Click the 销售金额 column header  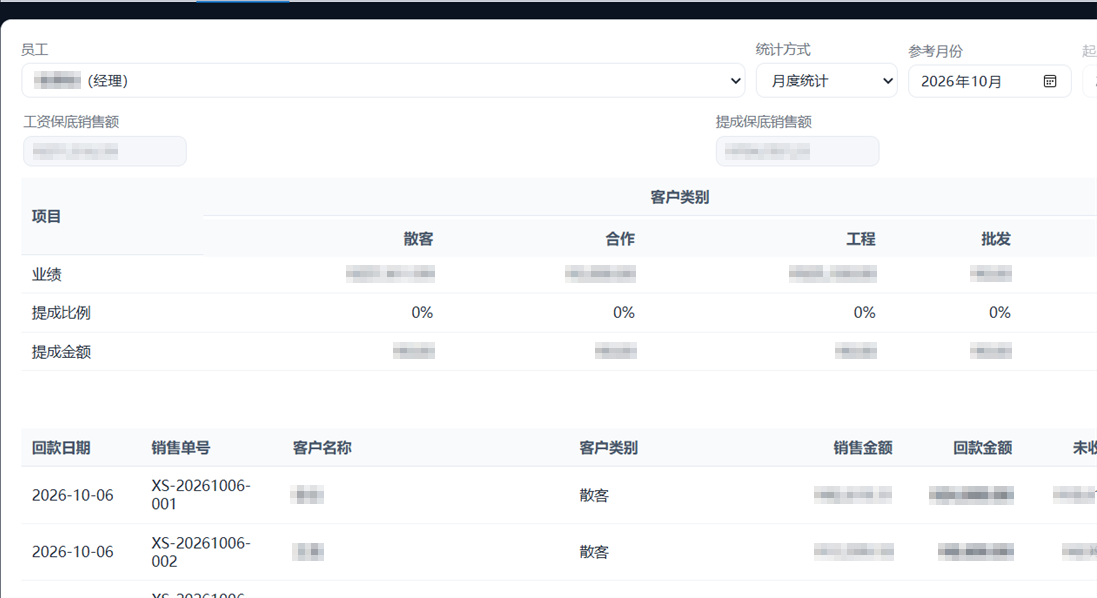[863, 448]
